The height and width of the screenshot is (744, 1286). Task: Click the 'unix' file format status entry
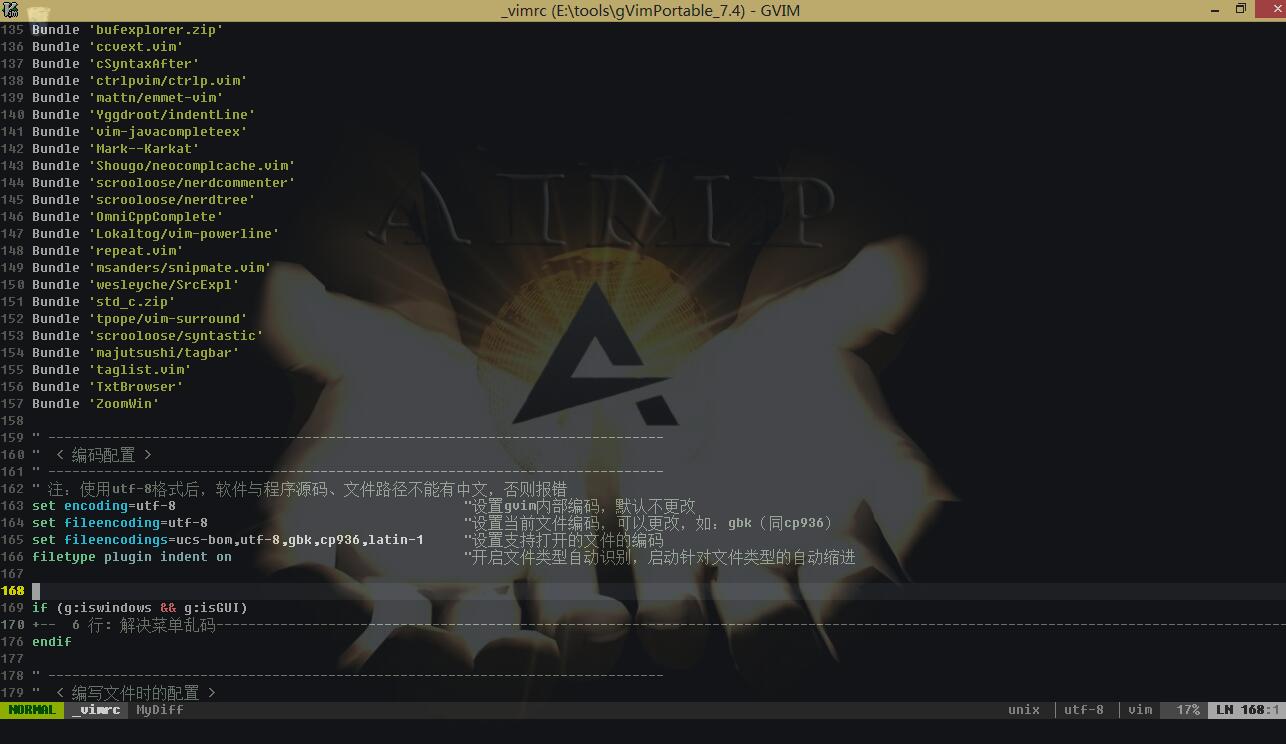[1024, 710]
